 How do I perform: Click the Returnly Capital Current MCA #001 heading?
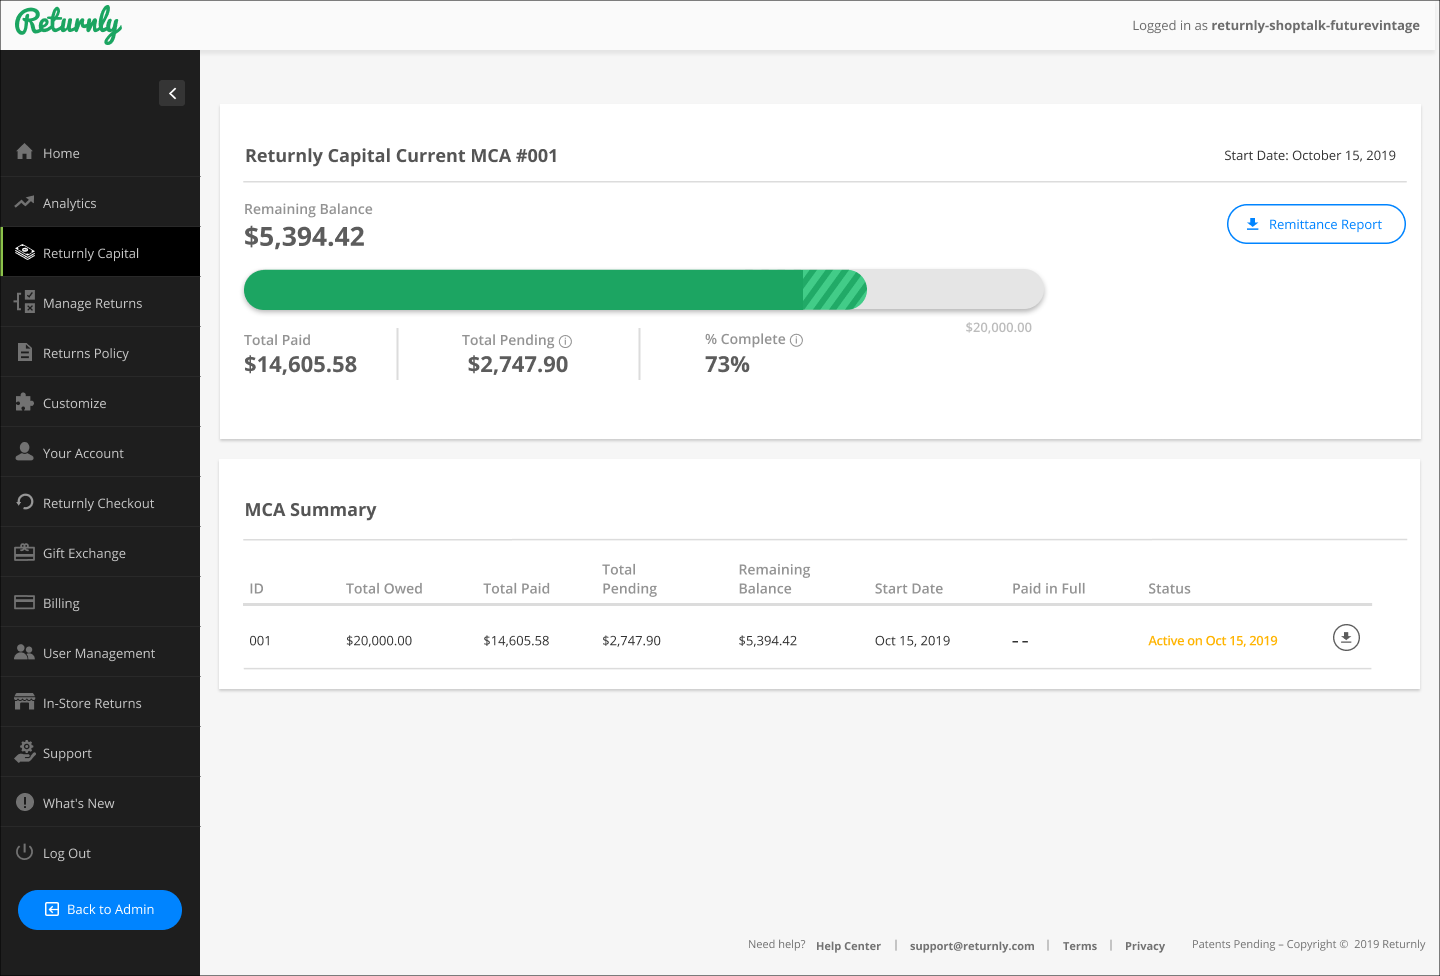coord(401,155)
